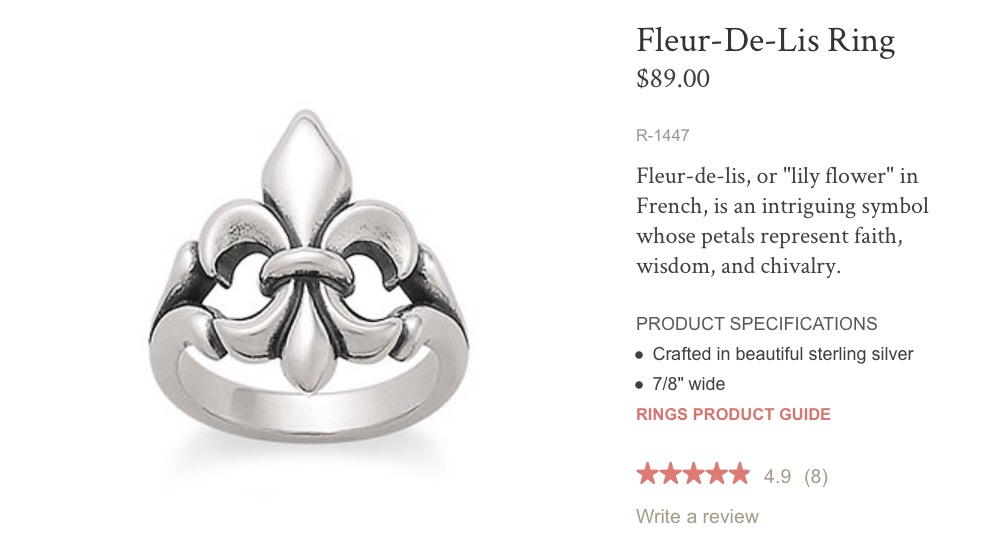
Task: Click the second rating star
Action: point(670,474)
